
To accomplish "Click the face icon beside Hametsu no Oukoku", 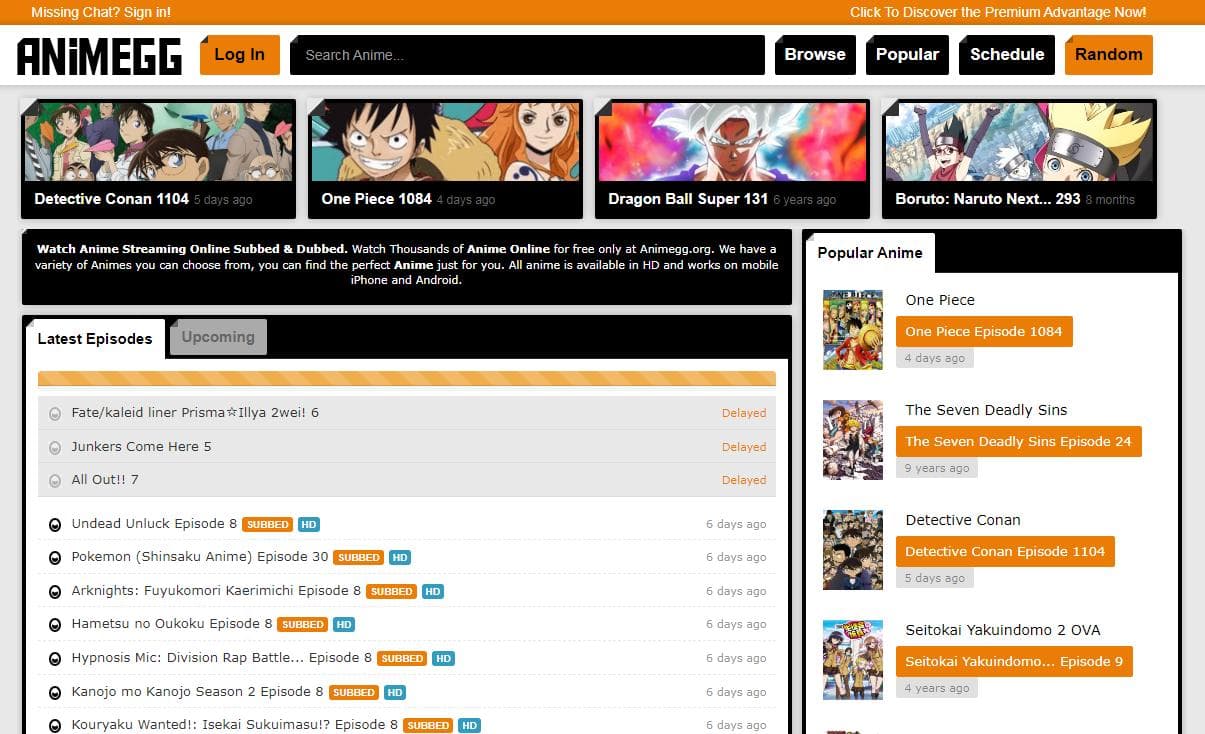I will 55,624.
